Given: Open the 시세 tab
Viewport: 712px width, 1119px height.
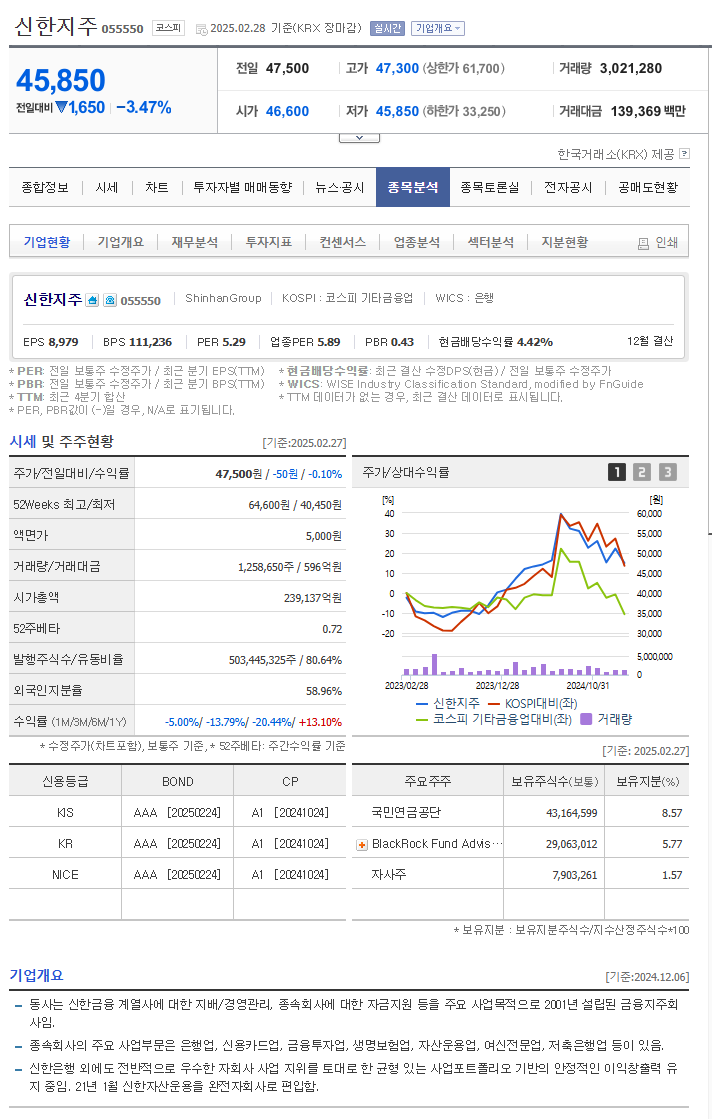Looking at the screenshot, I should (106, 187).
